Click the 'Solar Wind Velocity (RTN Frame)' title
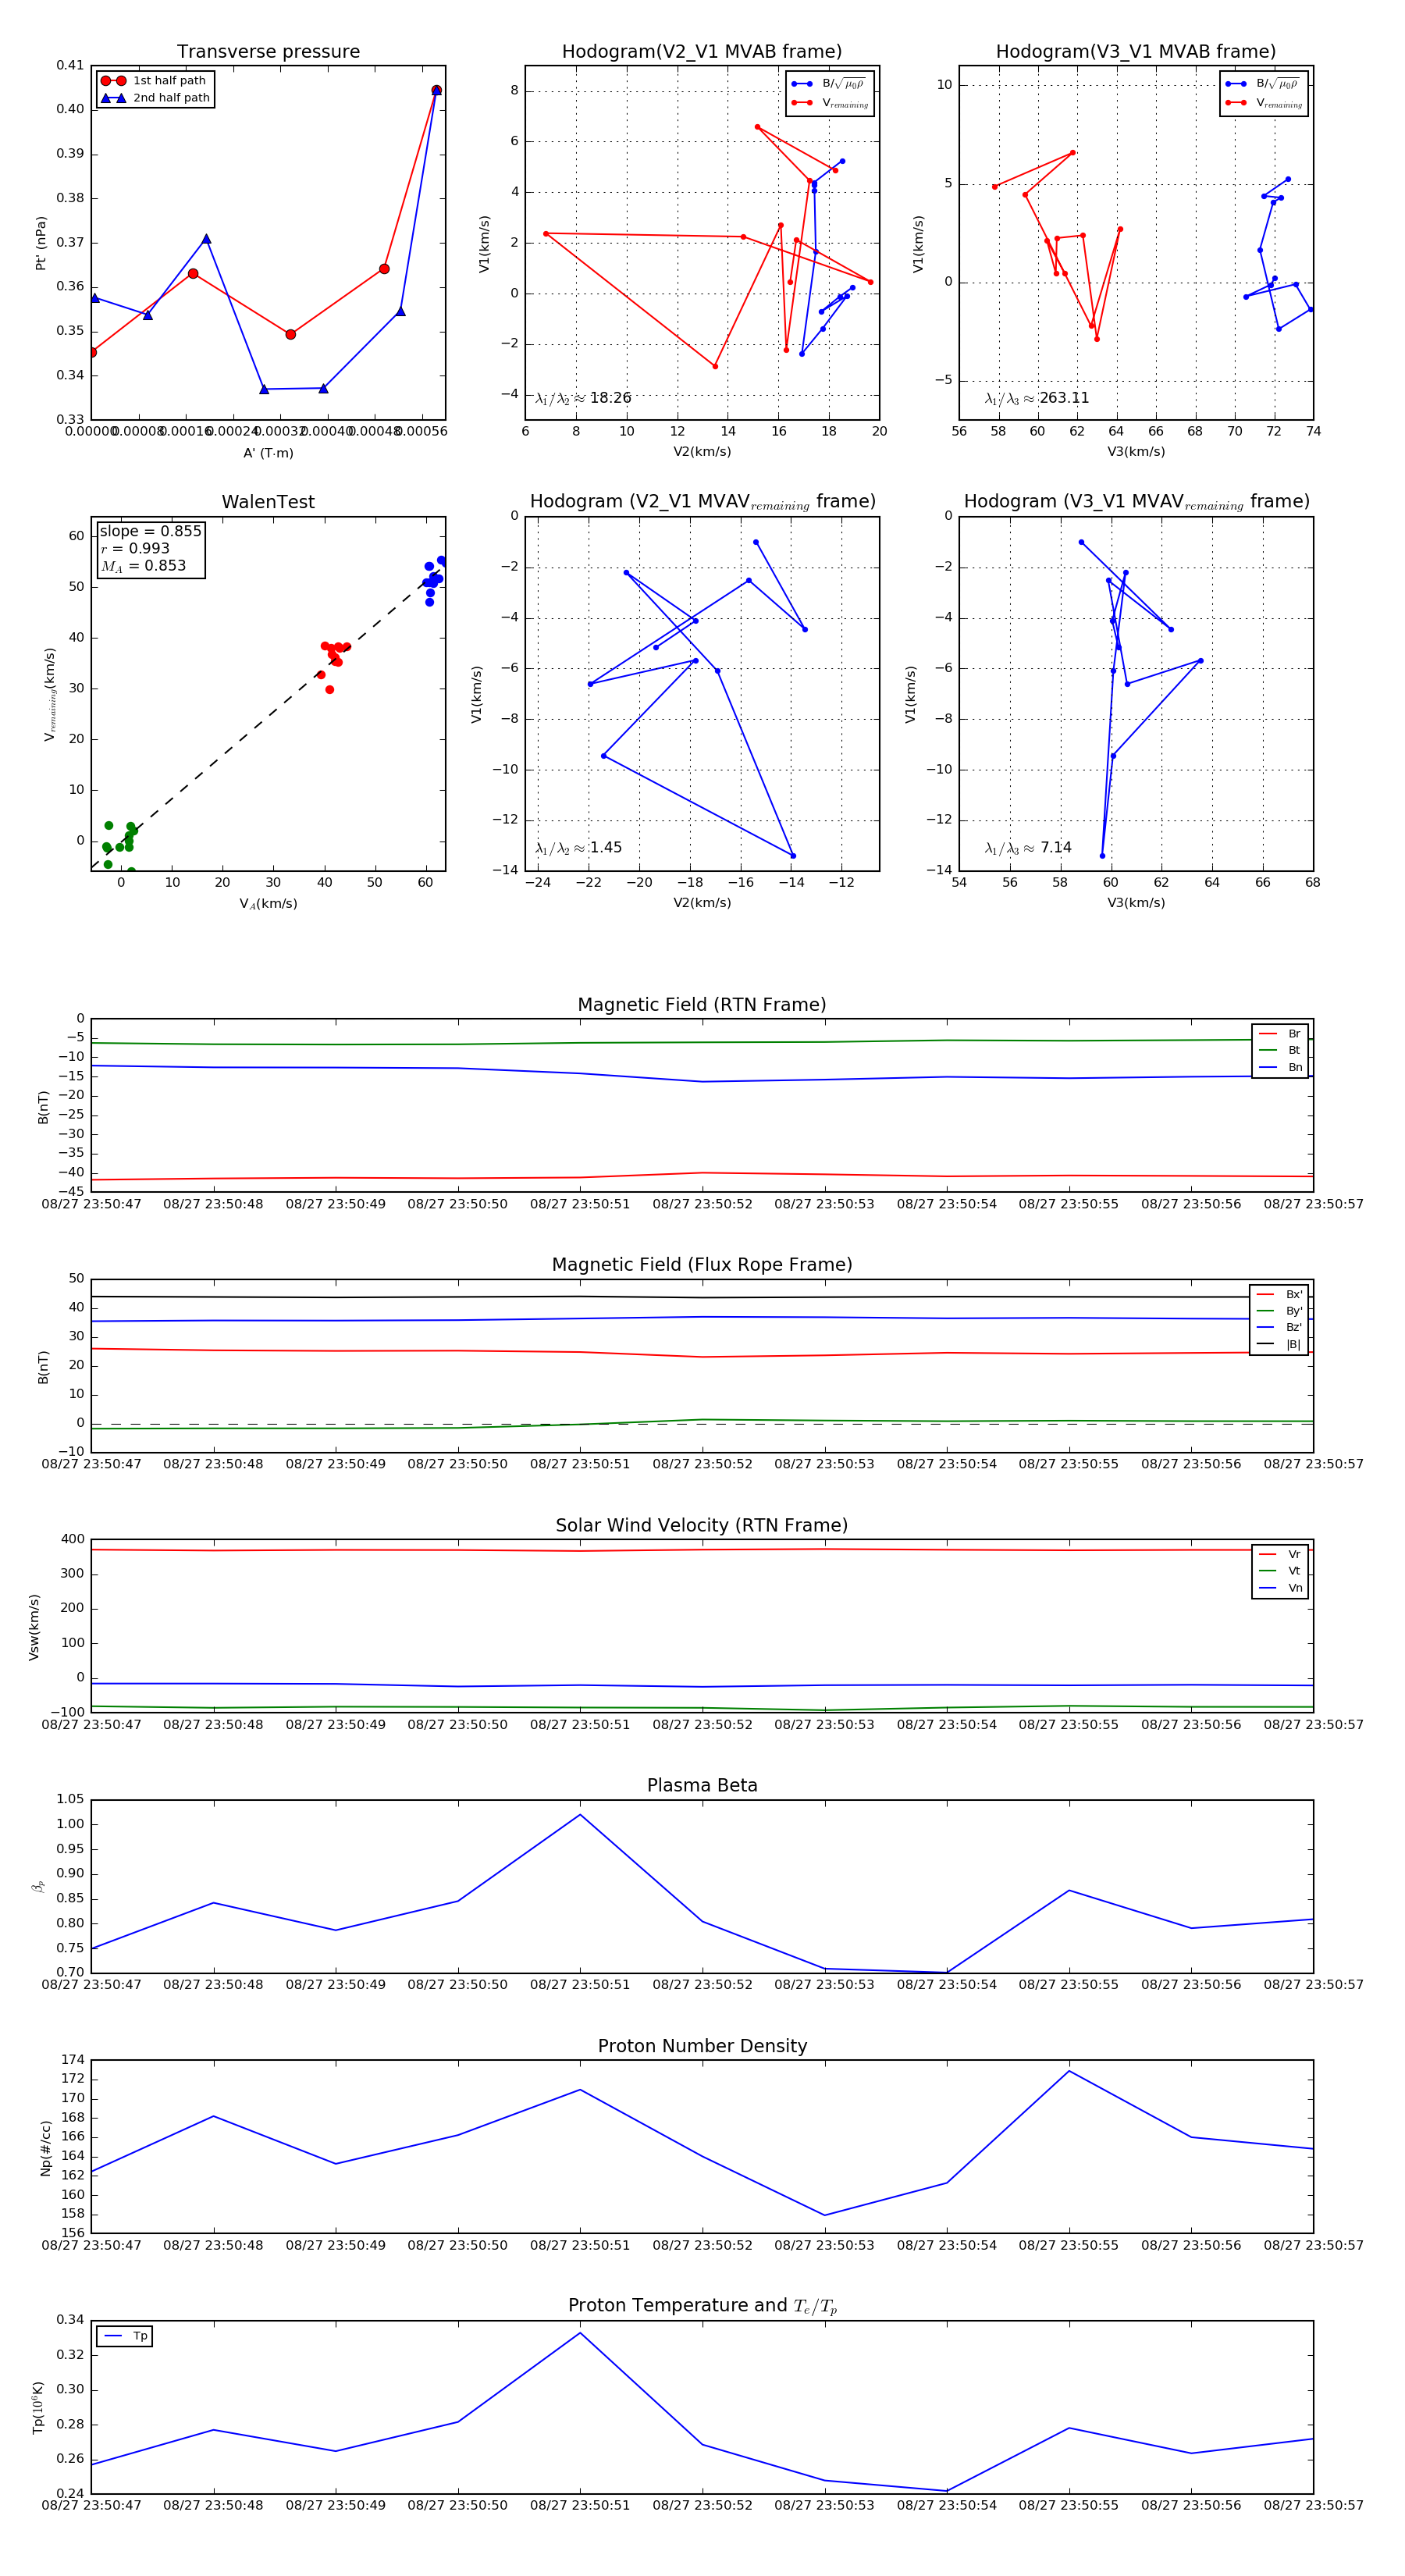 tap(702, 1525)
